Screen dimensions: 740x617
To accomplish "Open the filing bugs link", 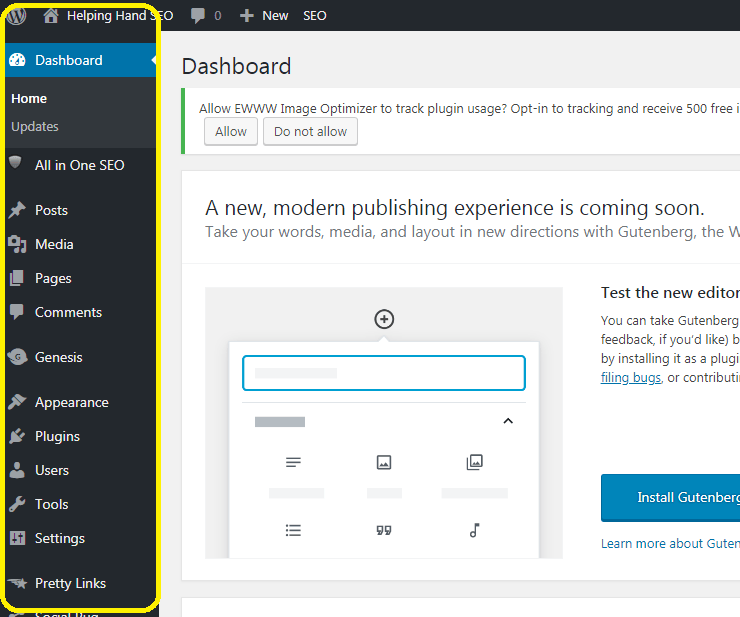I will [x=631, y=378].
